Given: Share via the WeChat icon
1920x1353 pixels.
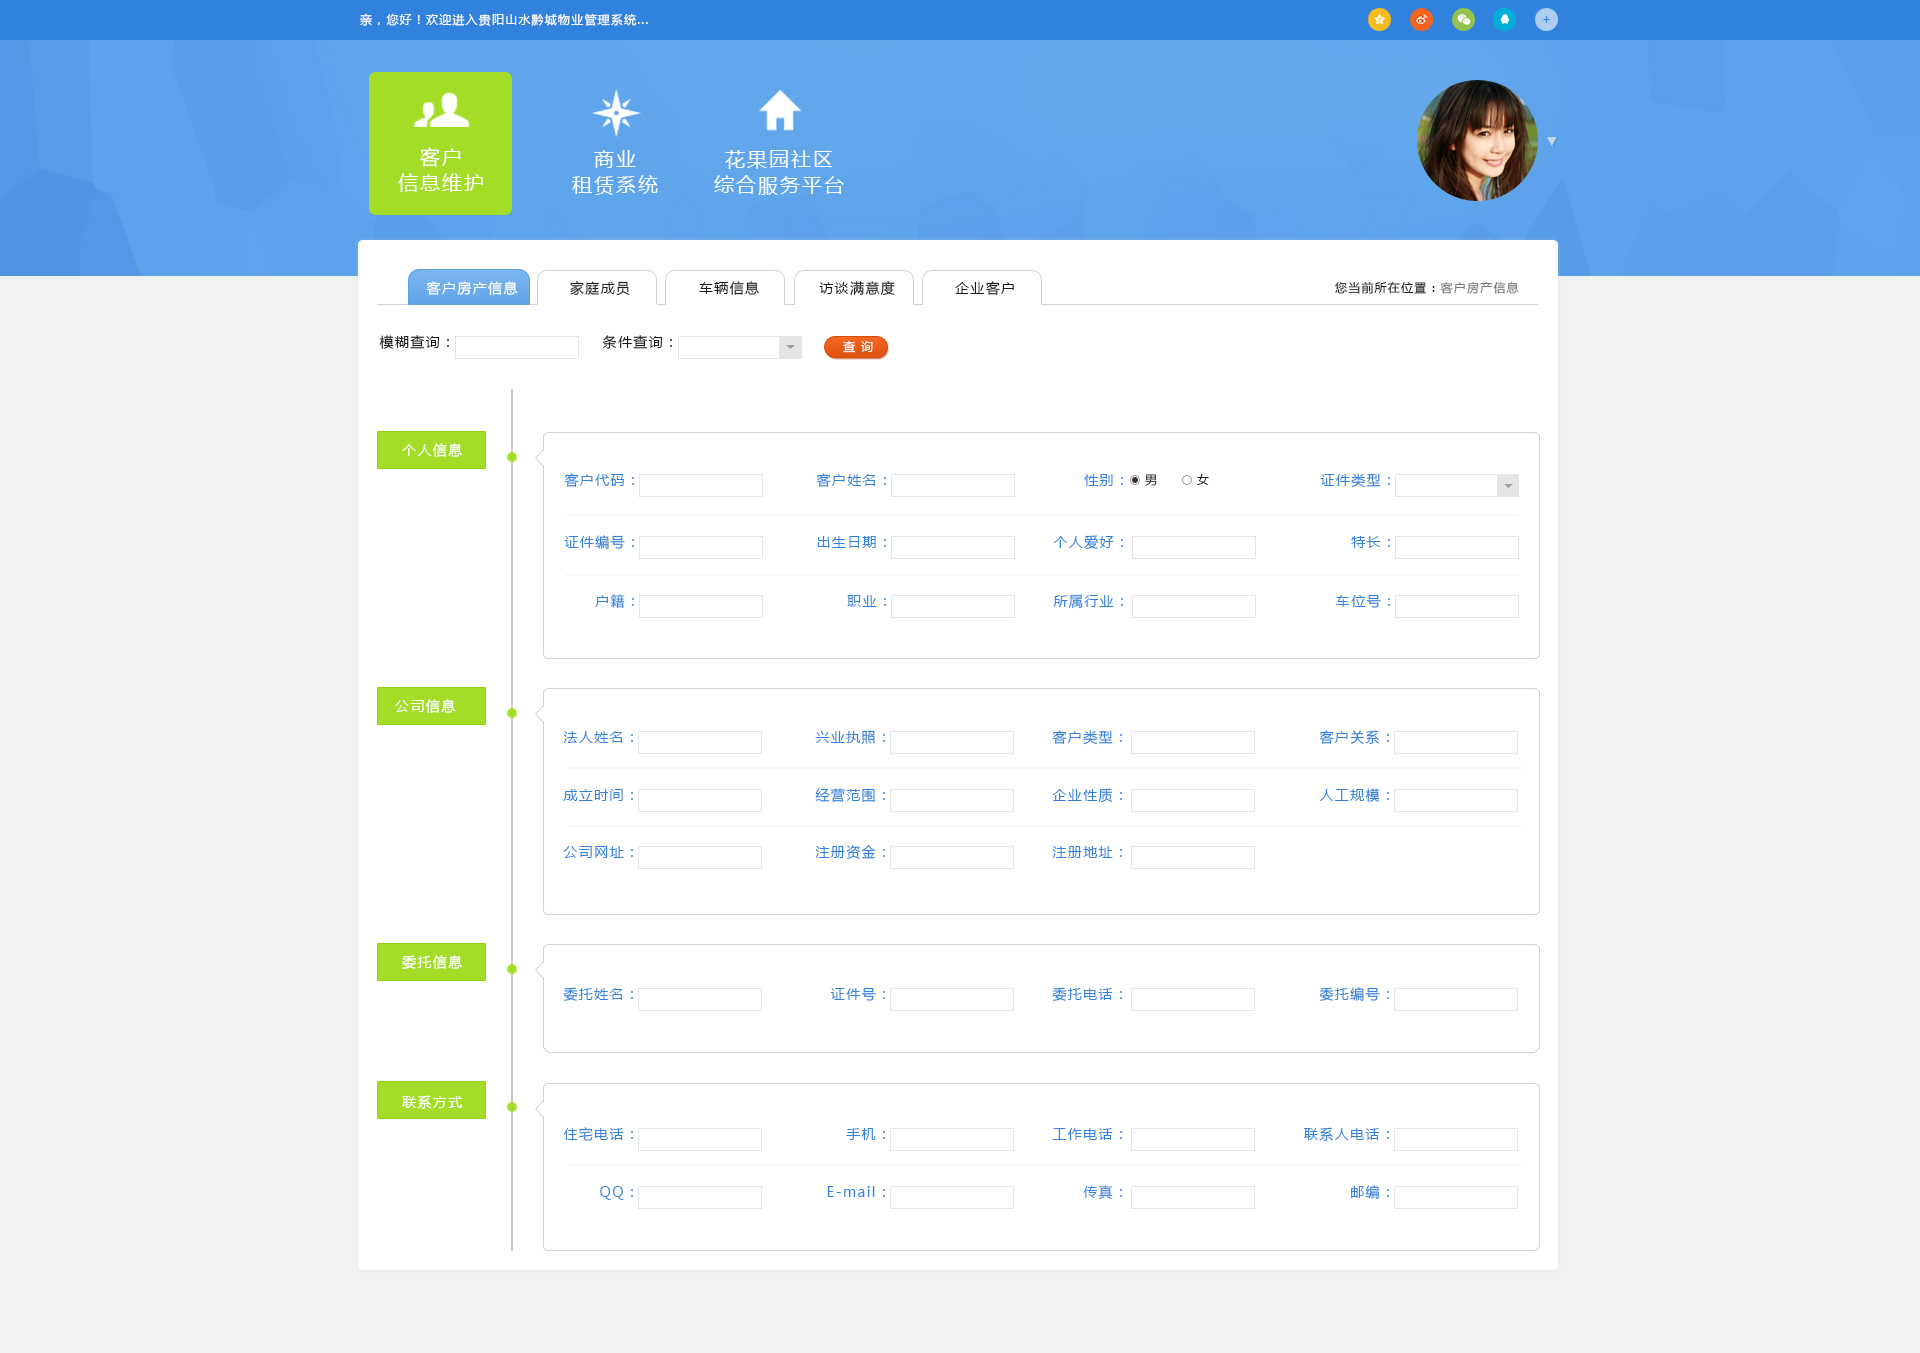Looking at the screenshot, I should (x=1463, y=19).
